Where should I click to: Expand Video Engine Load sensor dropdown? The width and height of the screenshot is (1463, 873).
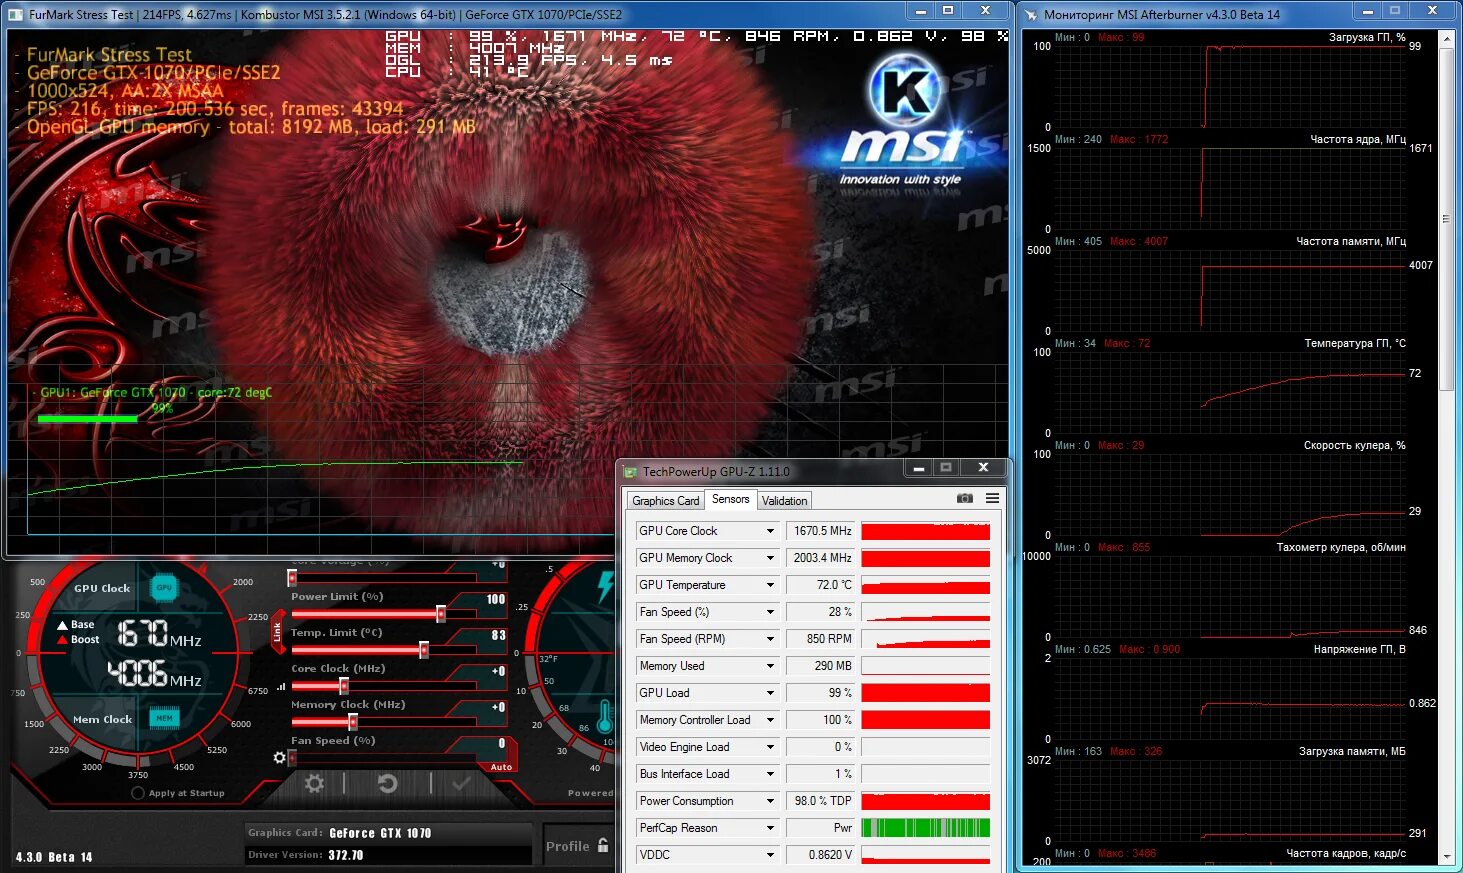(770, 747)
